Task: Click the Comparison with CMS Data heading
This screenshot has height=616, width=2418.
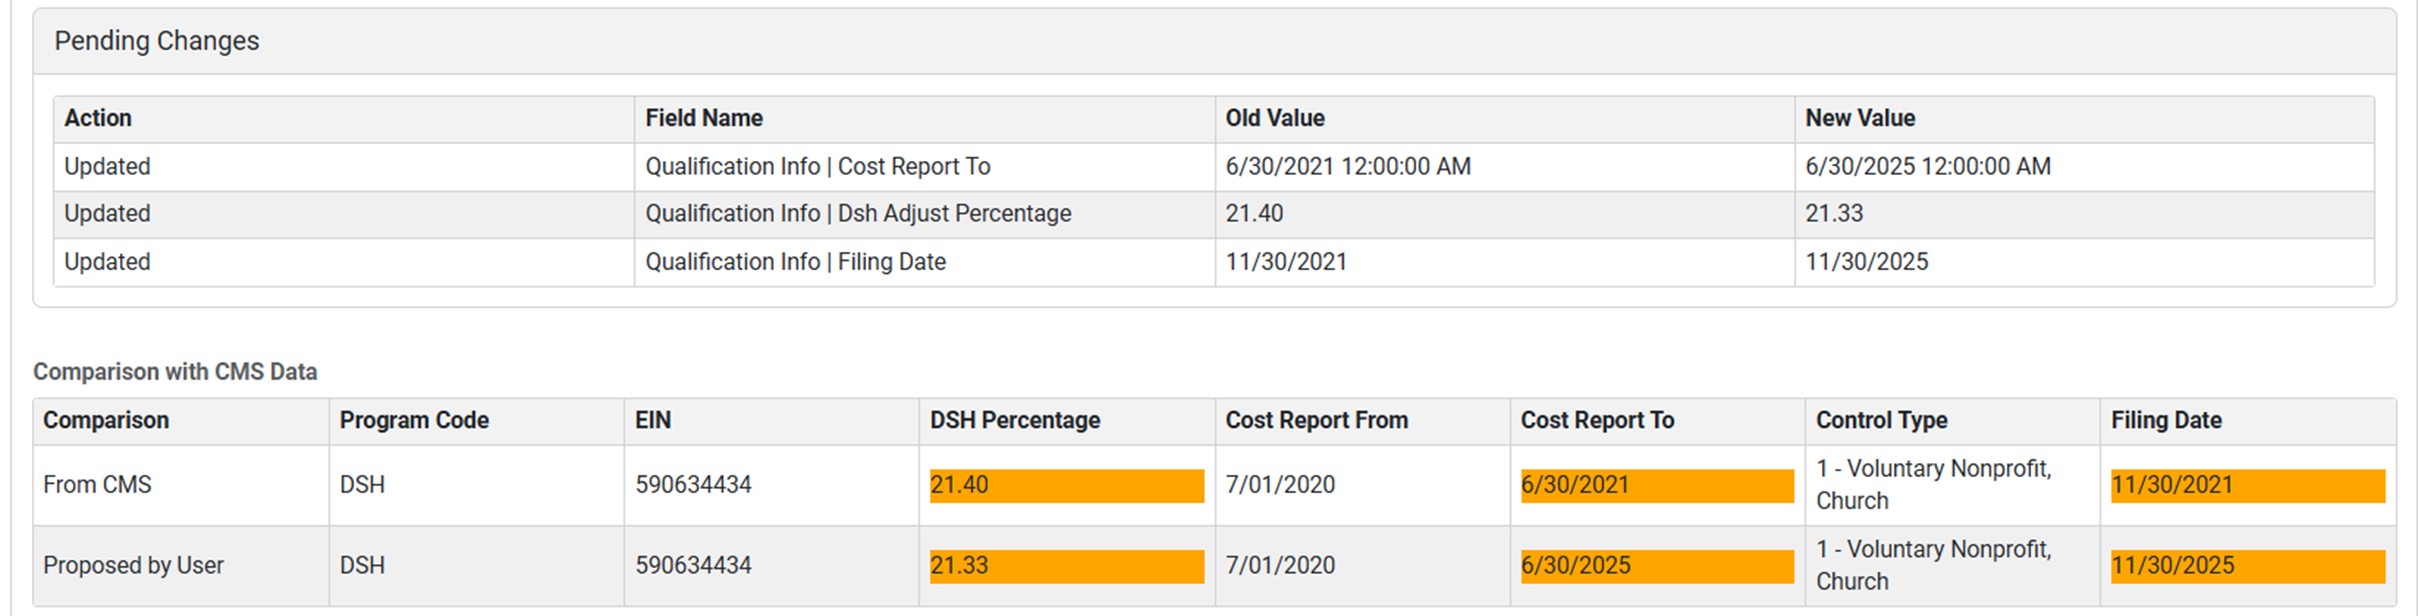Action: click(x=175, y=372)
